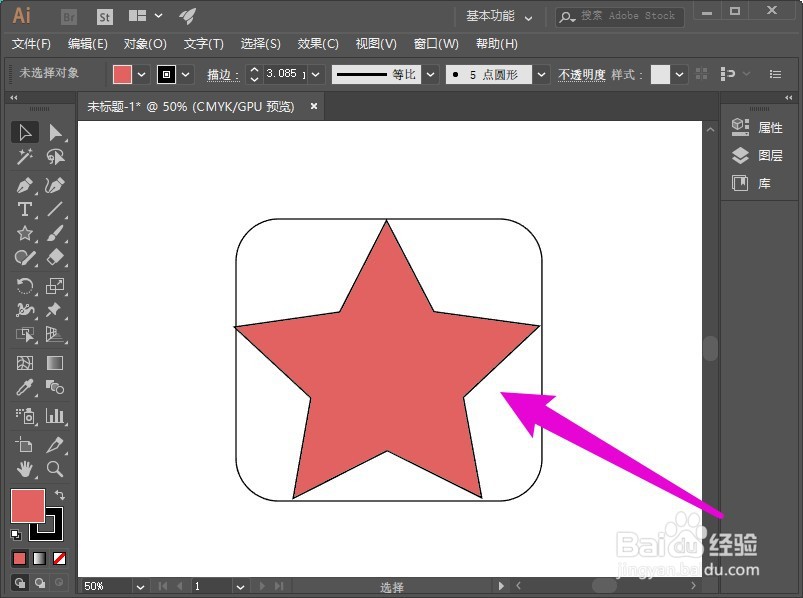Open the 效果(C) menu

click(x=318, y=44)
